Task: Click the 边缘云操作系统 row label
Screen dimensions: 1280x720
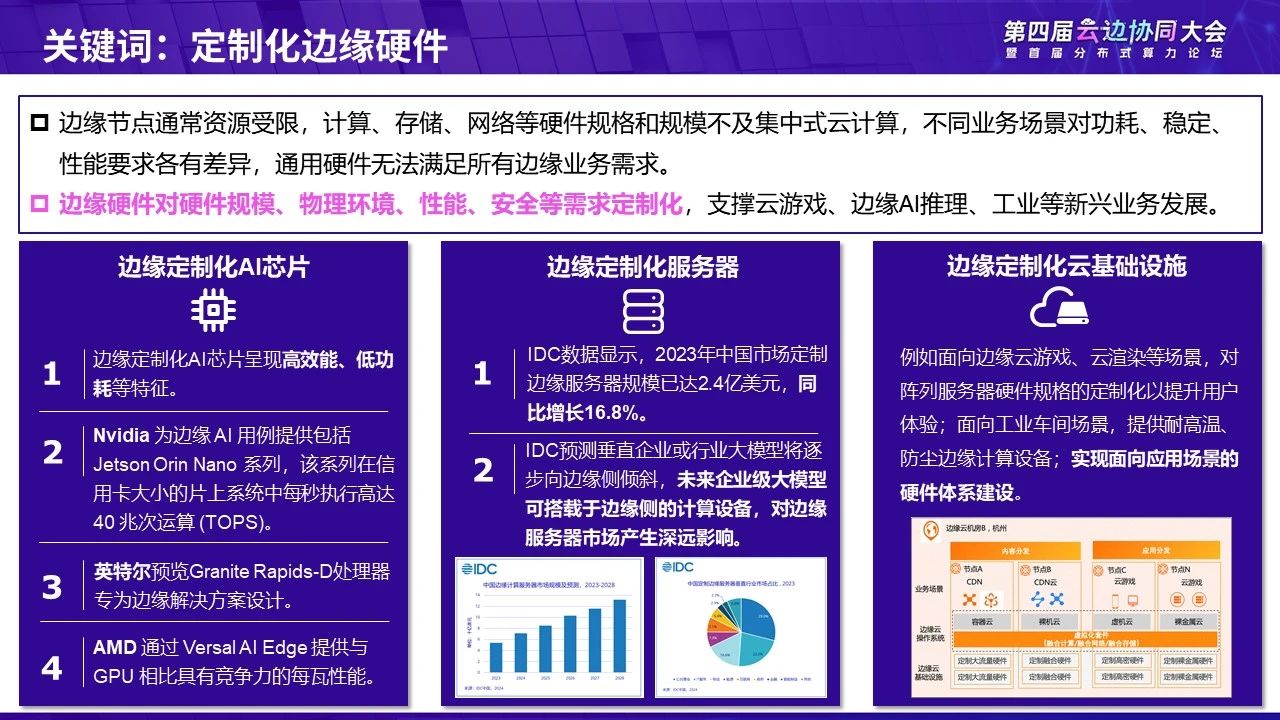Action: point(930,634)
